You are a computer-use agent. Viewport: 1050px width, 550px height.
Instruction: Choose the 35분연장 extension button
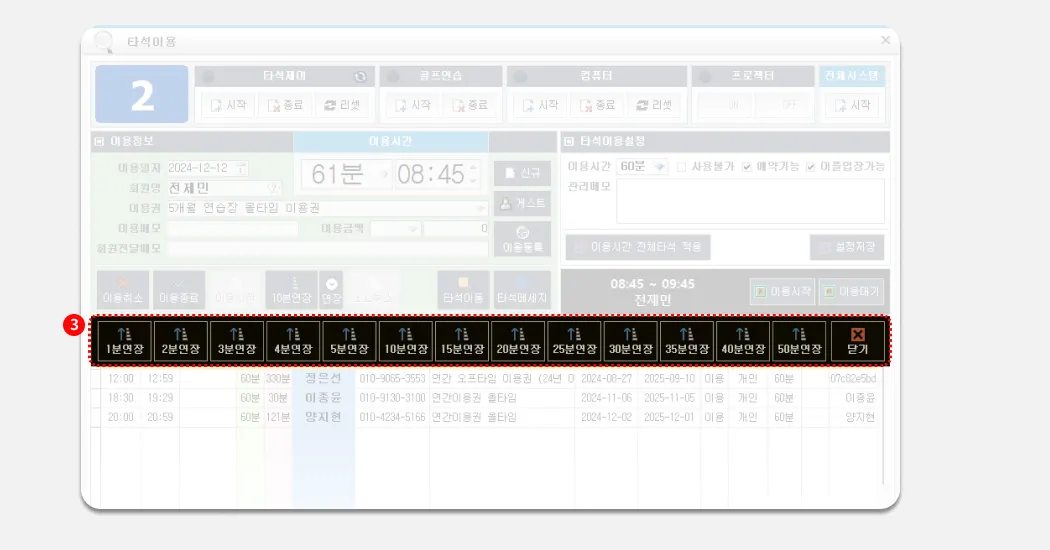coord(687,341)
